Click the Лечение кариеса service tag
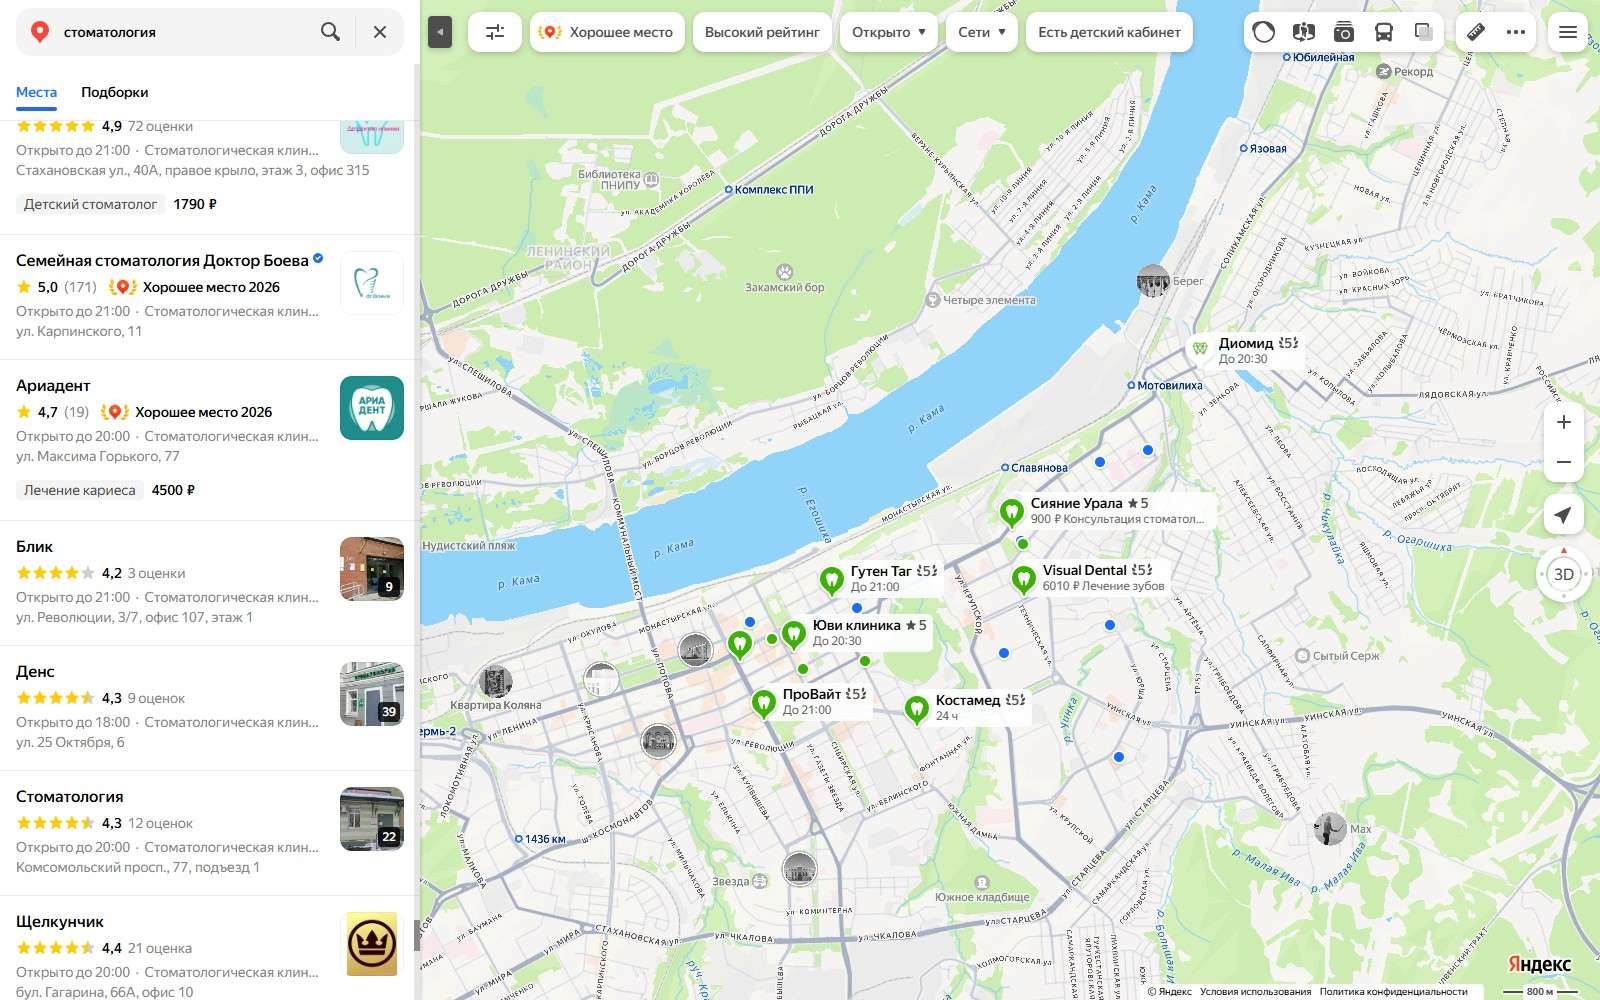Image resolution: width=1600 pixels, height=1000 pixels. coord(80,490)
